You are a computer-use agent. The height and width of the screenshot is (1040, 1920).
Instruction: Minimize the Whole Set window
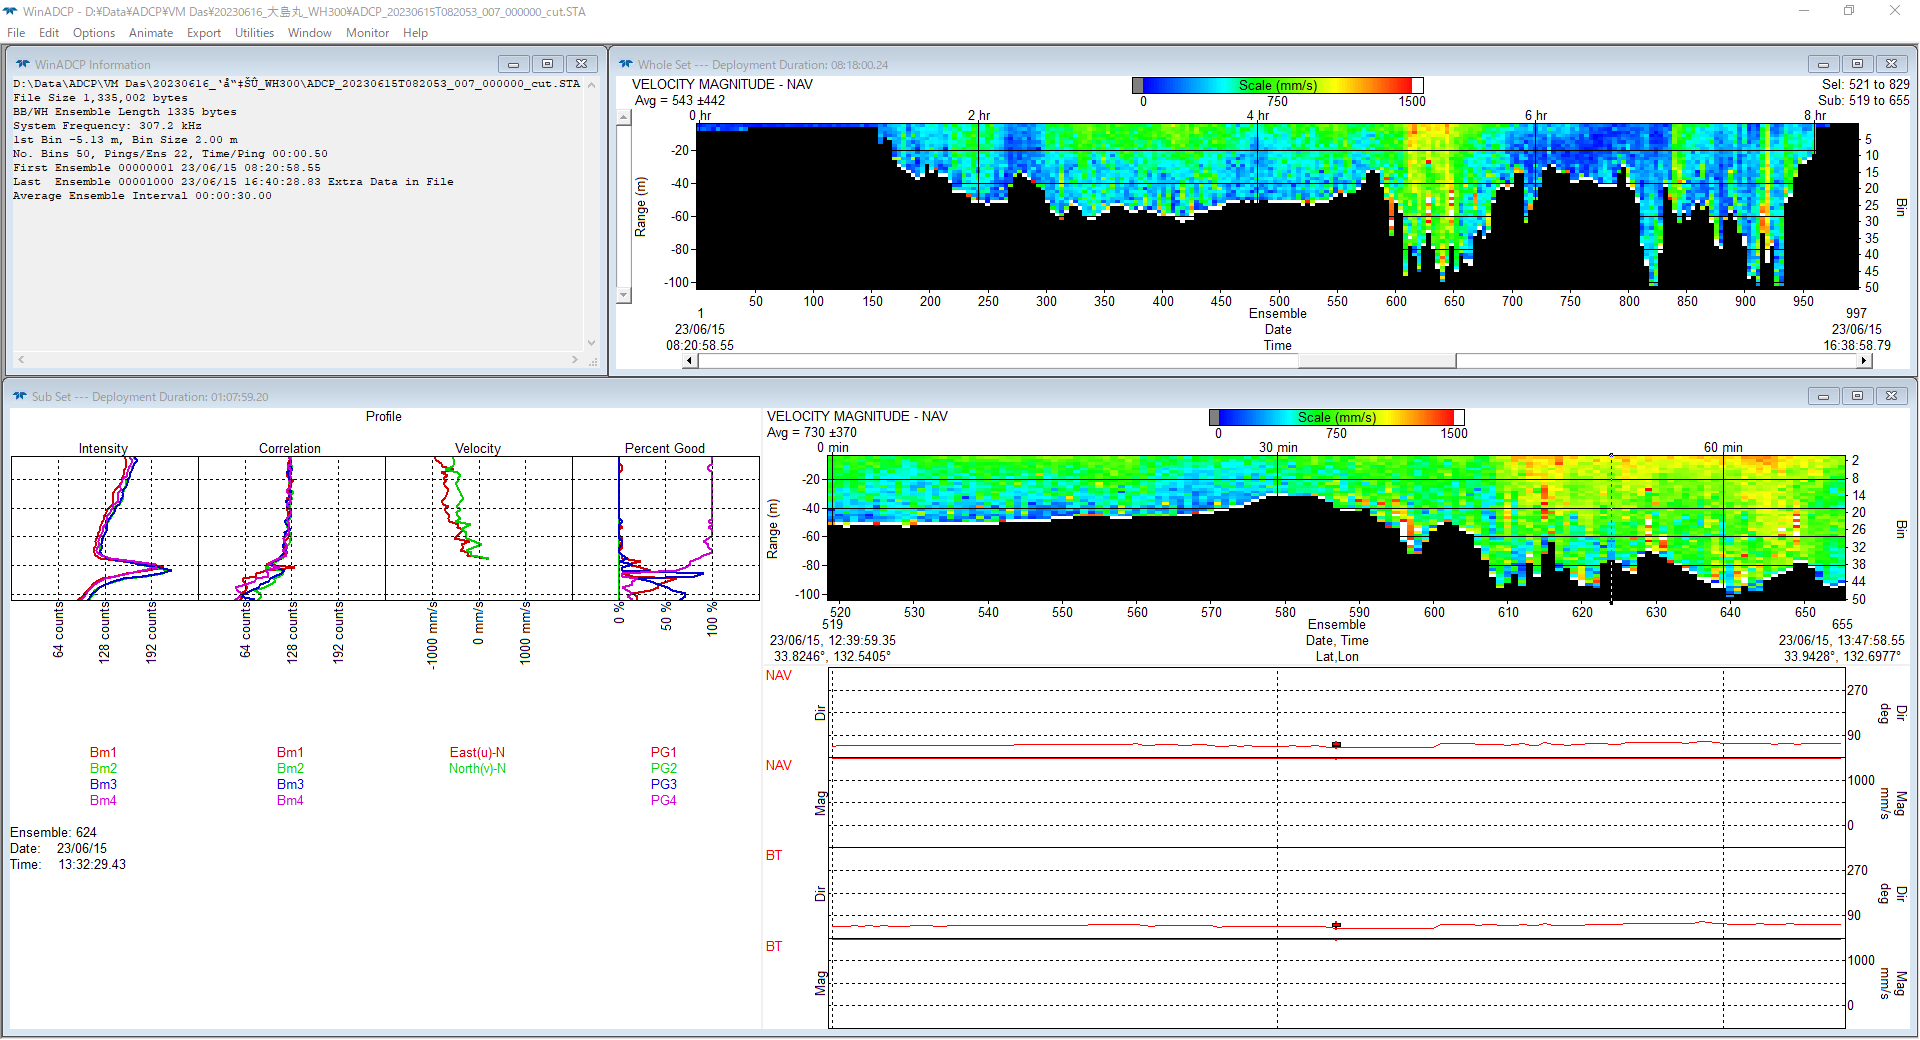coord(1823,64)
